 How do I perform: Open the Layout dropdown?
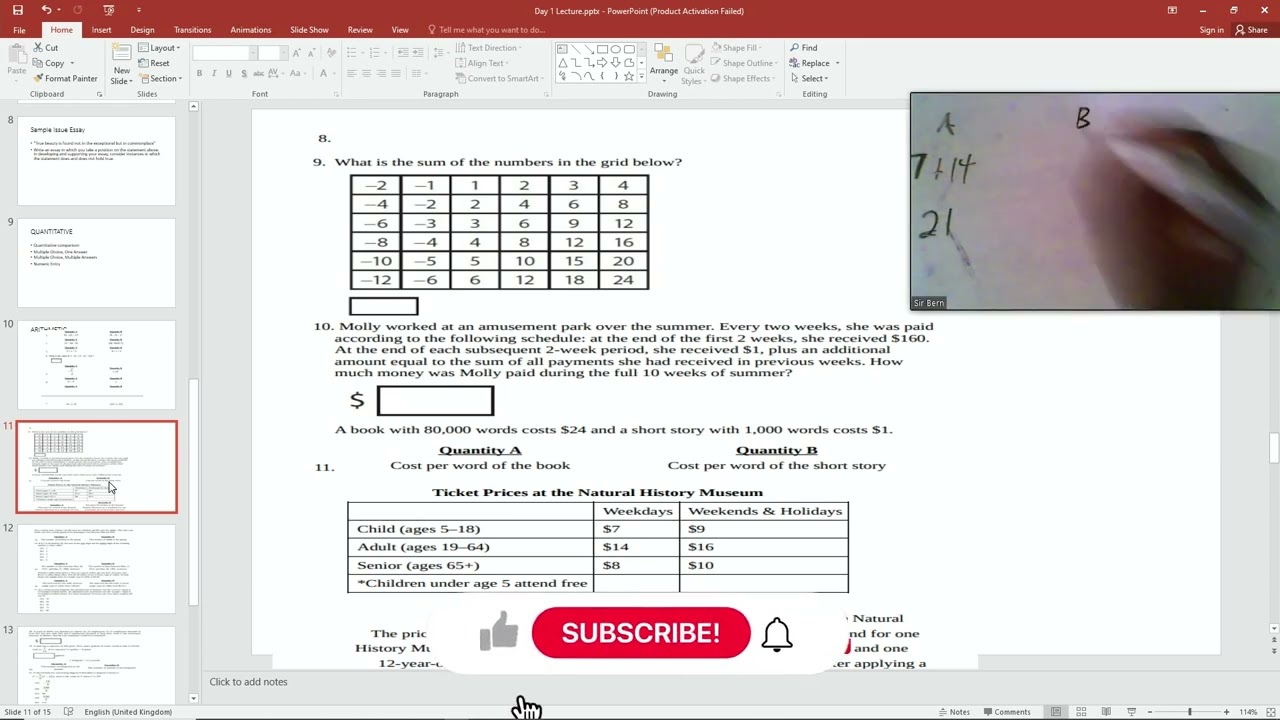click(x=159, y=48)
